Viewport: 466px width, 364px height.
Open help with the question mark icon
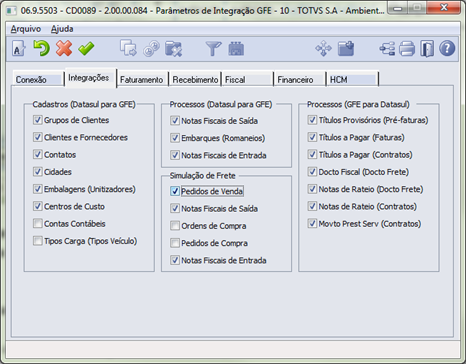(447, 49)
